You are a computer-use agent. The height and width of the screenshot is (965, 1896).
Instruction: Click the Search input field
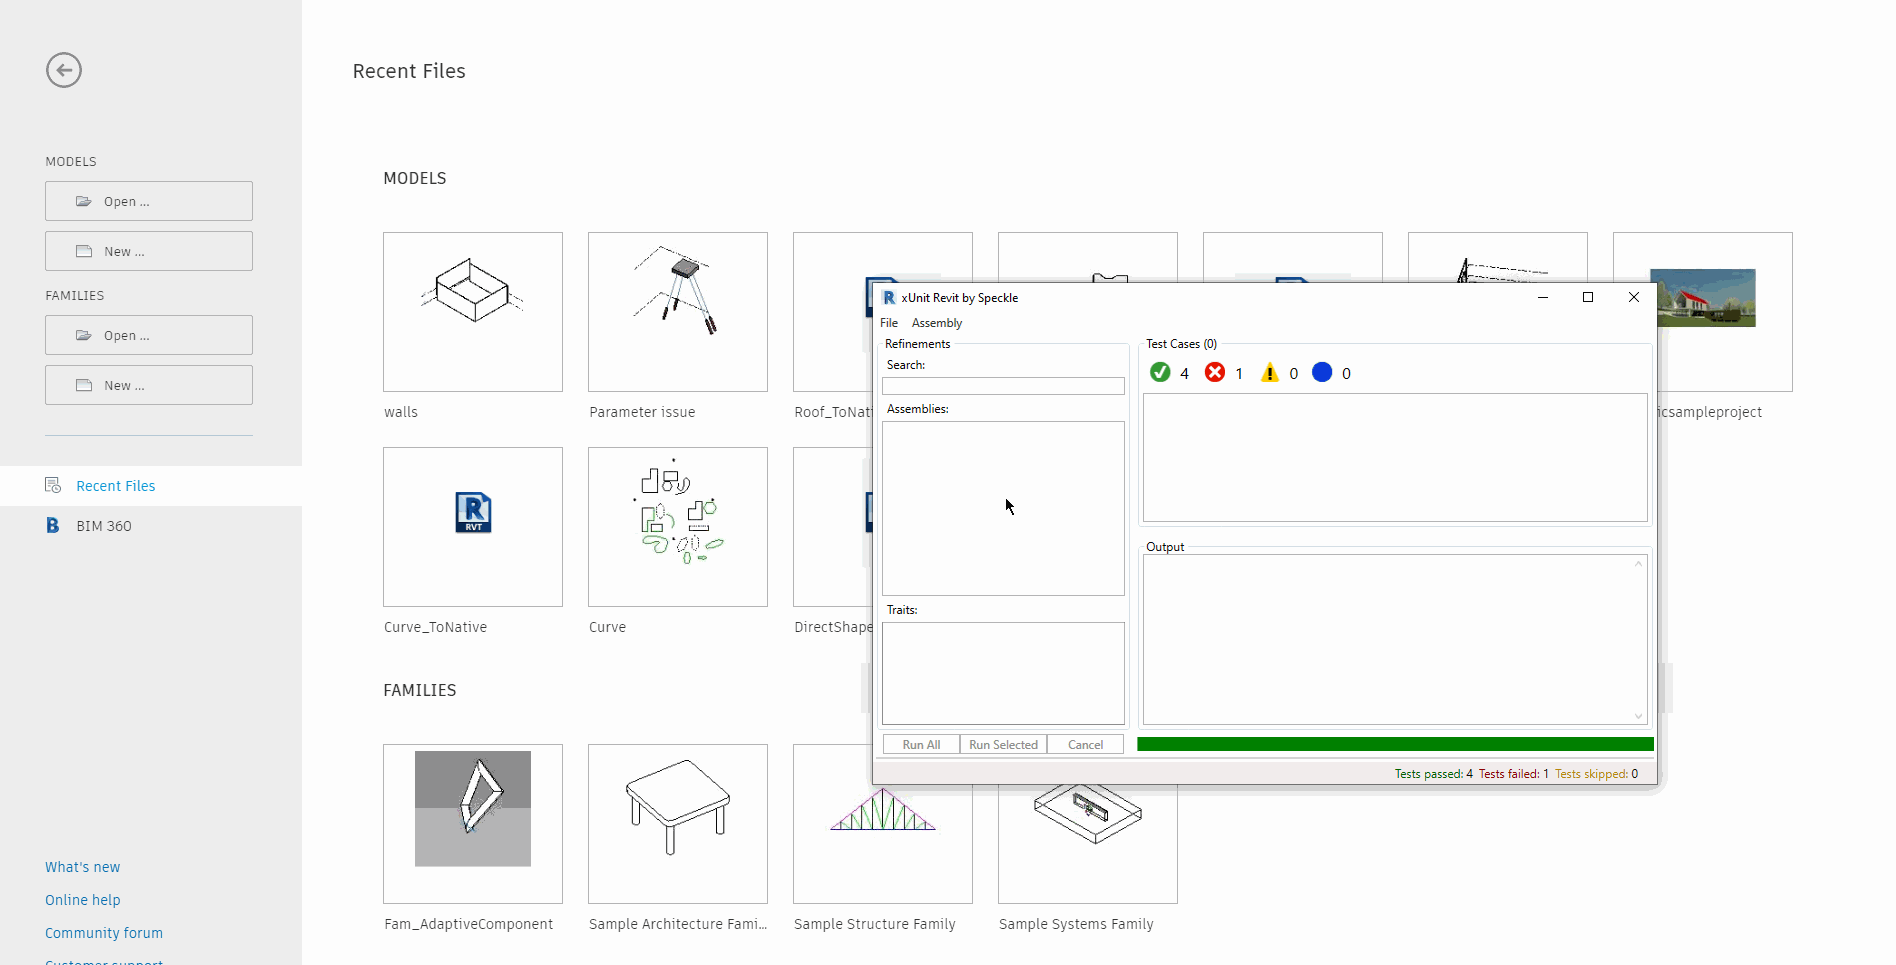click(x=1003, y=386)
